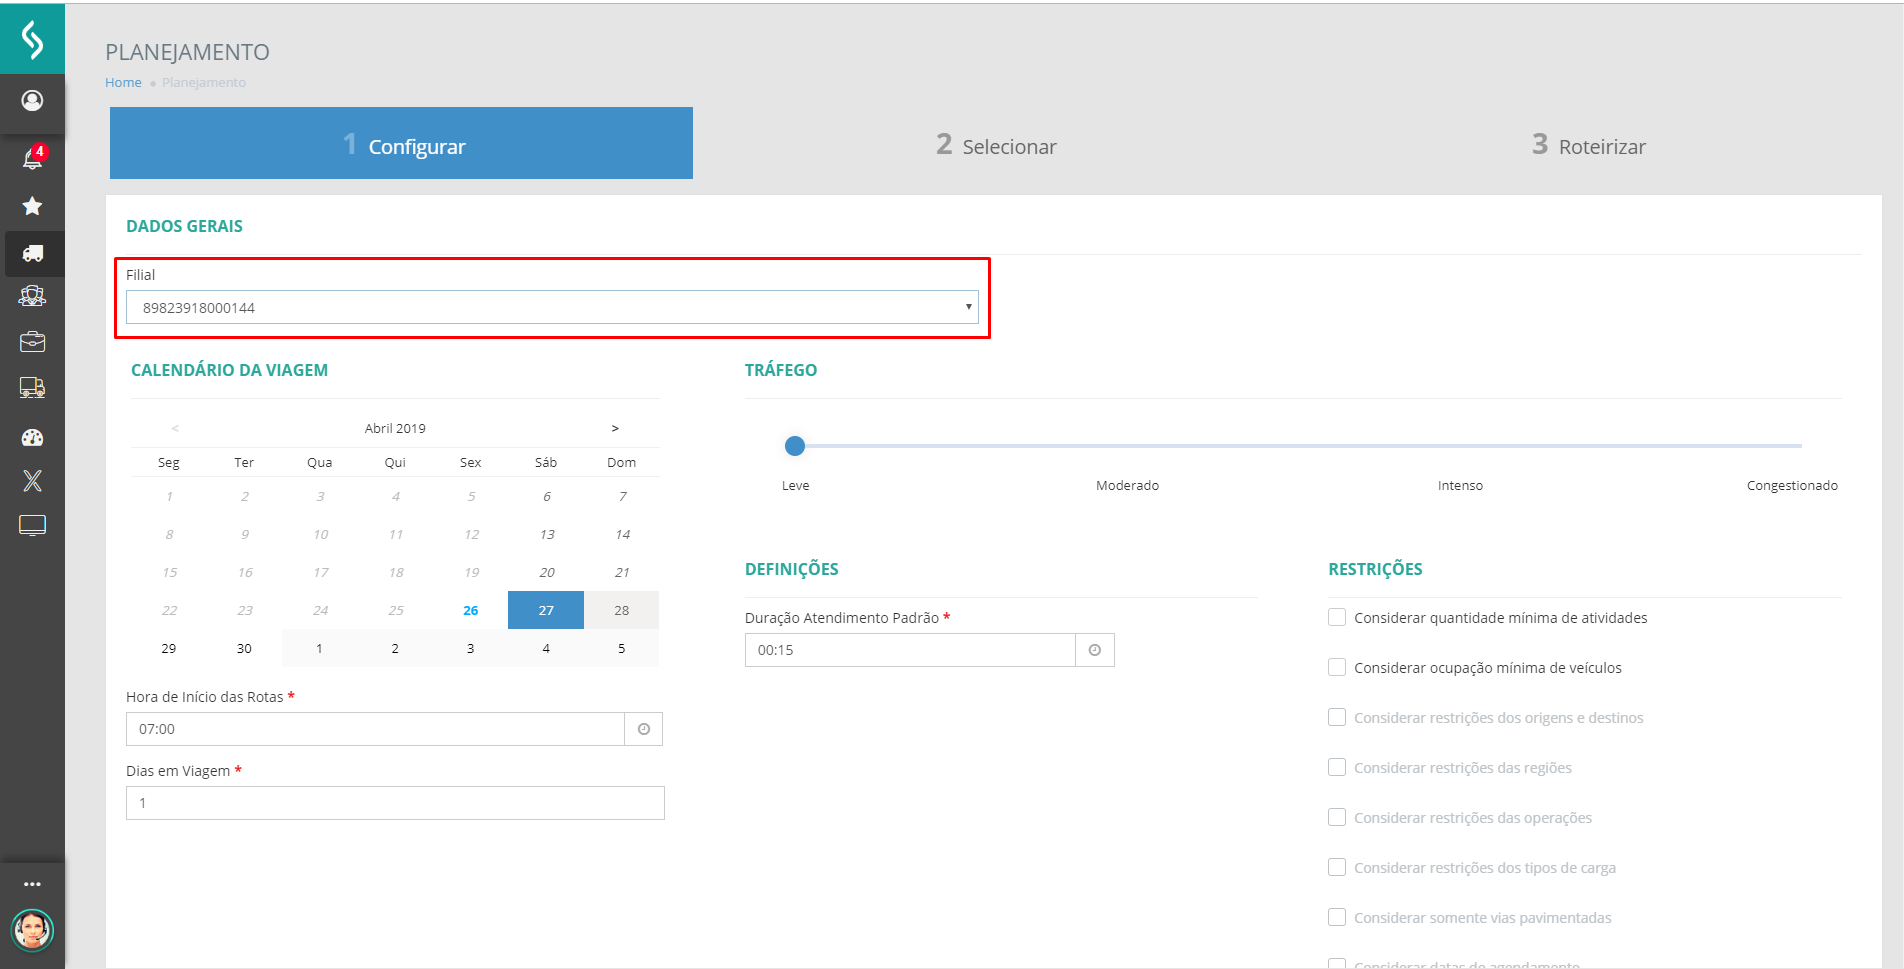Click the Duração Atendimento Padrão field
The height and width of the screenshot is (969, 1904).
click(910, 650)
